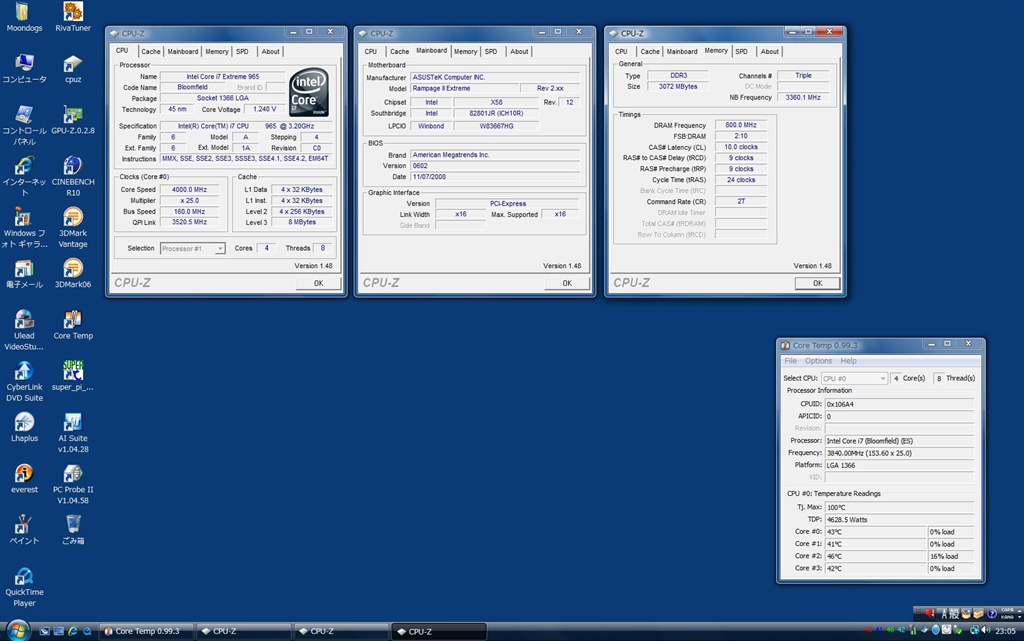Image resolution: width=1024 pixels, height=641 pixels.
Task: Select CPU tab in Mainboard CPU-Z window
Action: pyautogui.click(x=371, y=52)
